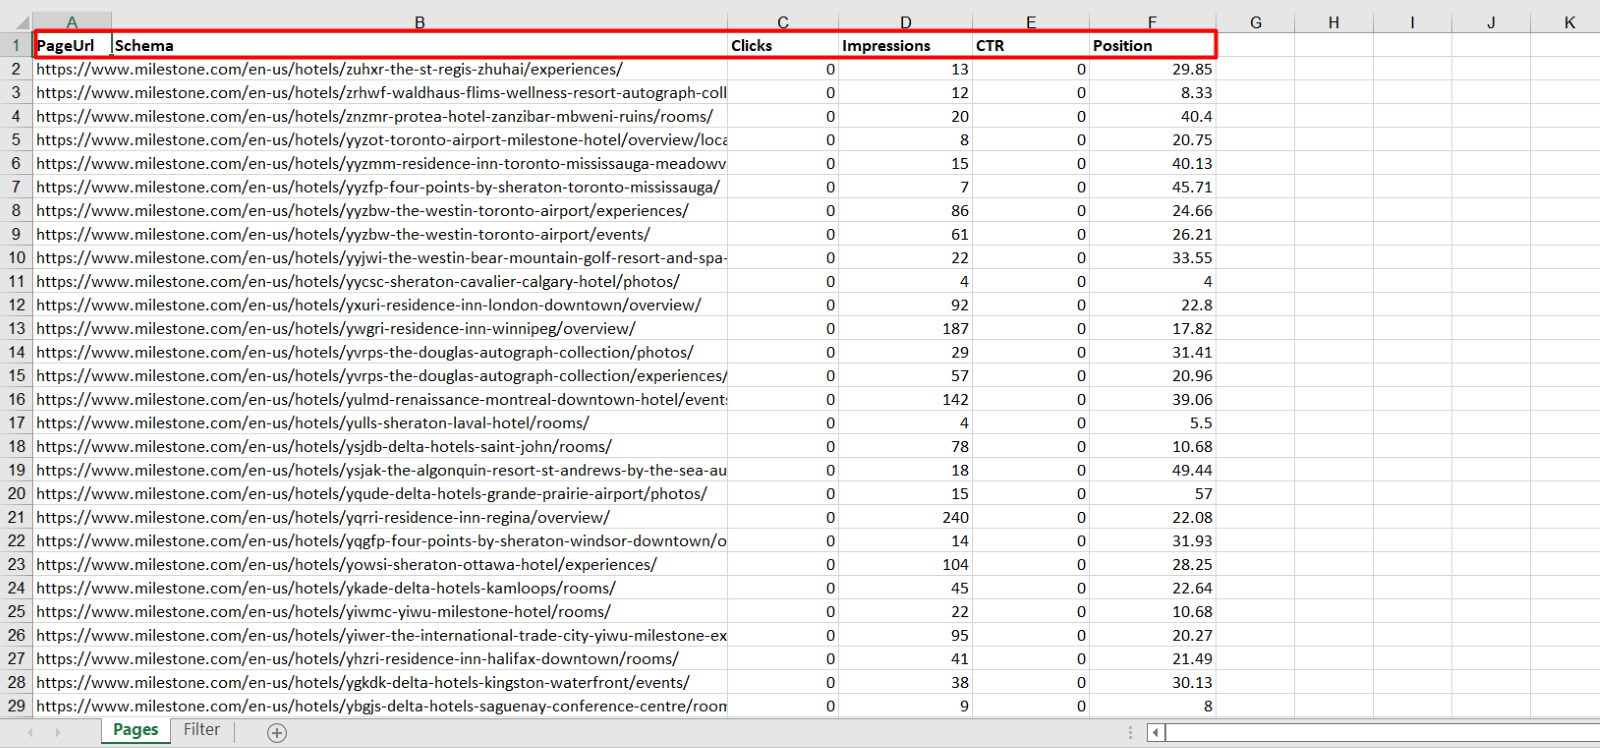
Task: Click the znzmr-protea-hotel-zanzibar rooms URL
Action: pyautogui.click(x=375, y=116)
